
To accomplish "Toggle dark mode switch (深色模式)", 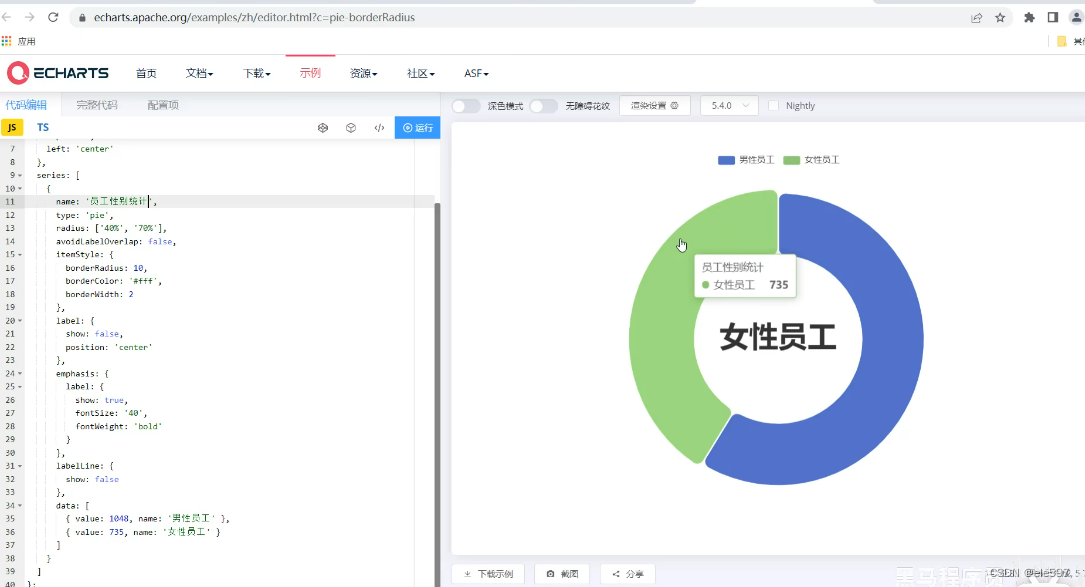I will click(x=466, y=106).
